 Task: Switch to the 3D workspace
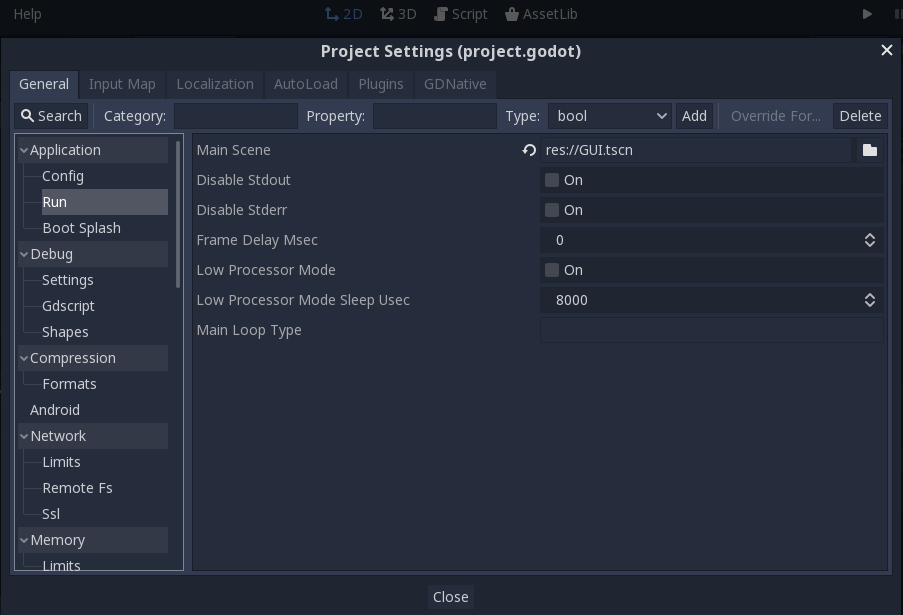398,14
